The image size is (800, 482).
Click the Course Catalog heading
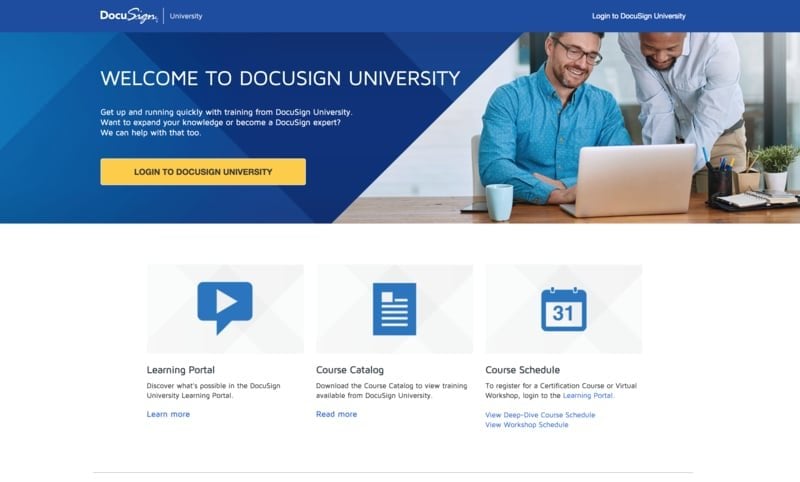click(x=350, y=370)
